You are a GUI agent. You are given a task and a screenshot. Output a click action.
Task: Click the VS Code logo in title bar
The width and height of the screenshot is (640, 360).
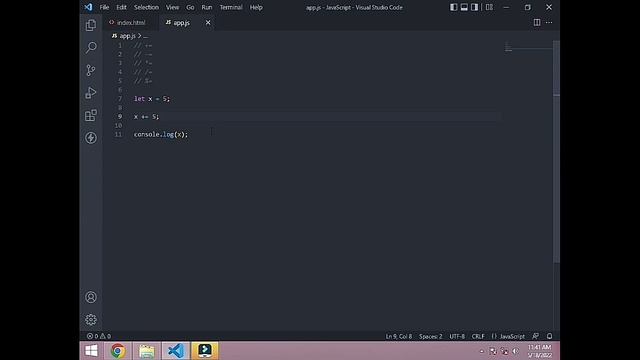[x=89, y=7]
